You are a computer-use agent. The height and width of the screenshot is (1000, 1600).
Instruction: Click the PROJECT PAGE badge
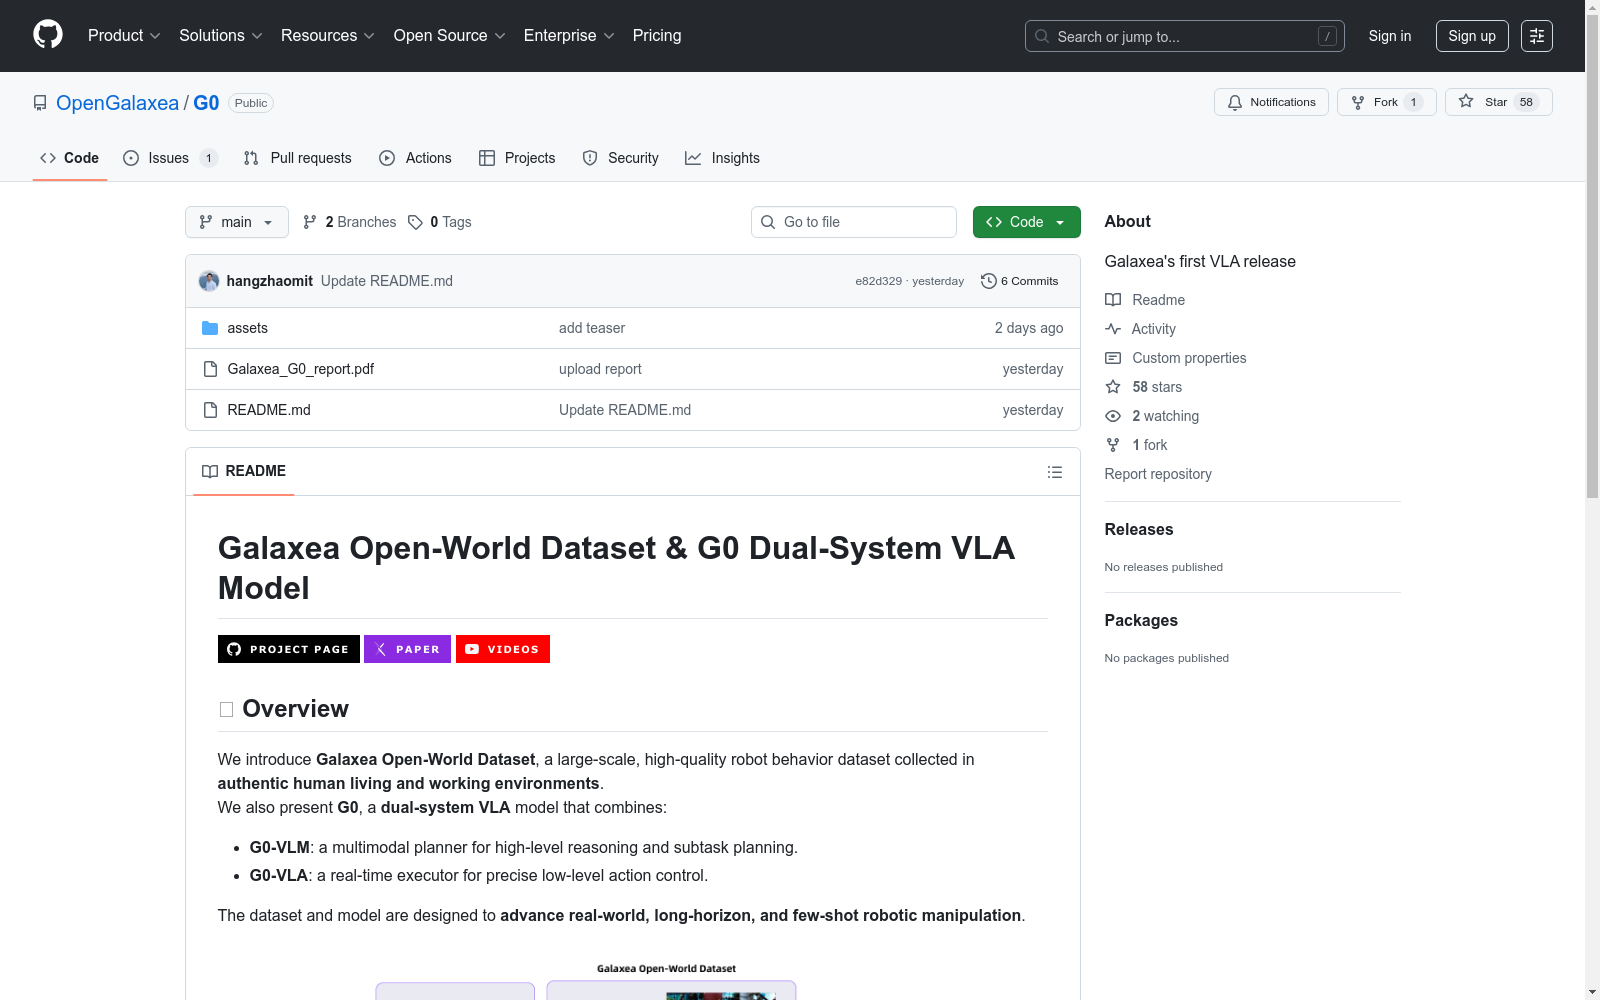[289, 649]
